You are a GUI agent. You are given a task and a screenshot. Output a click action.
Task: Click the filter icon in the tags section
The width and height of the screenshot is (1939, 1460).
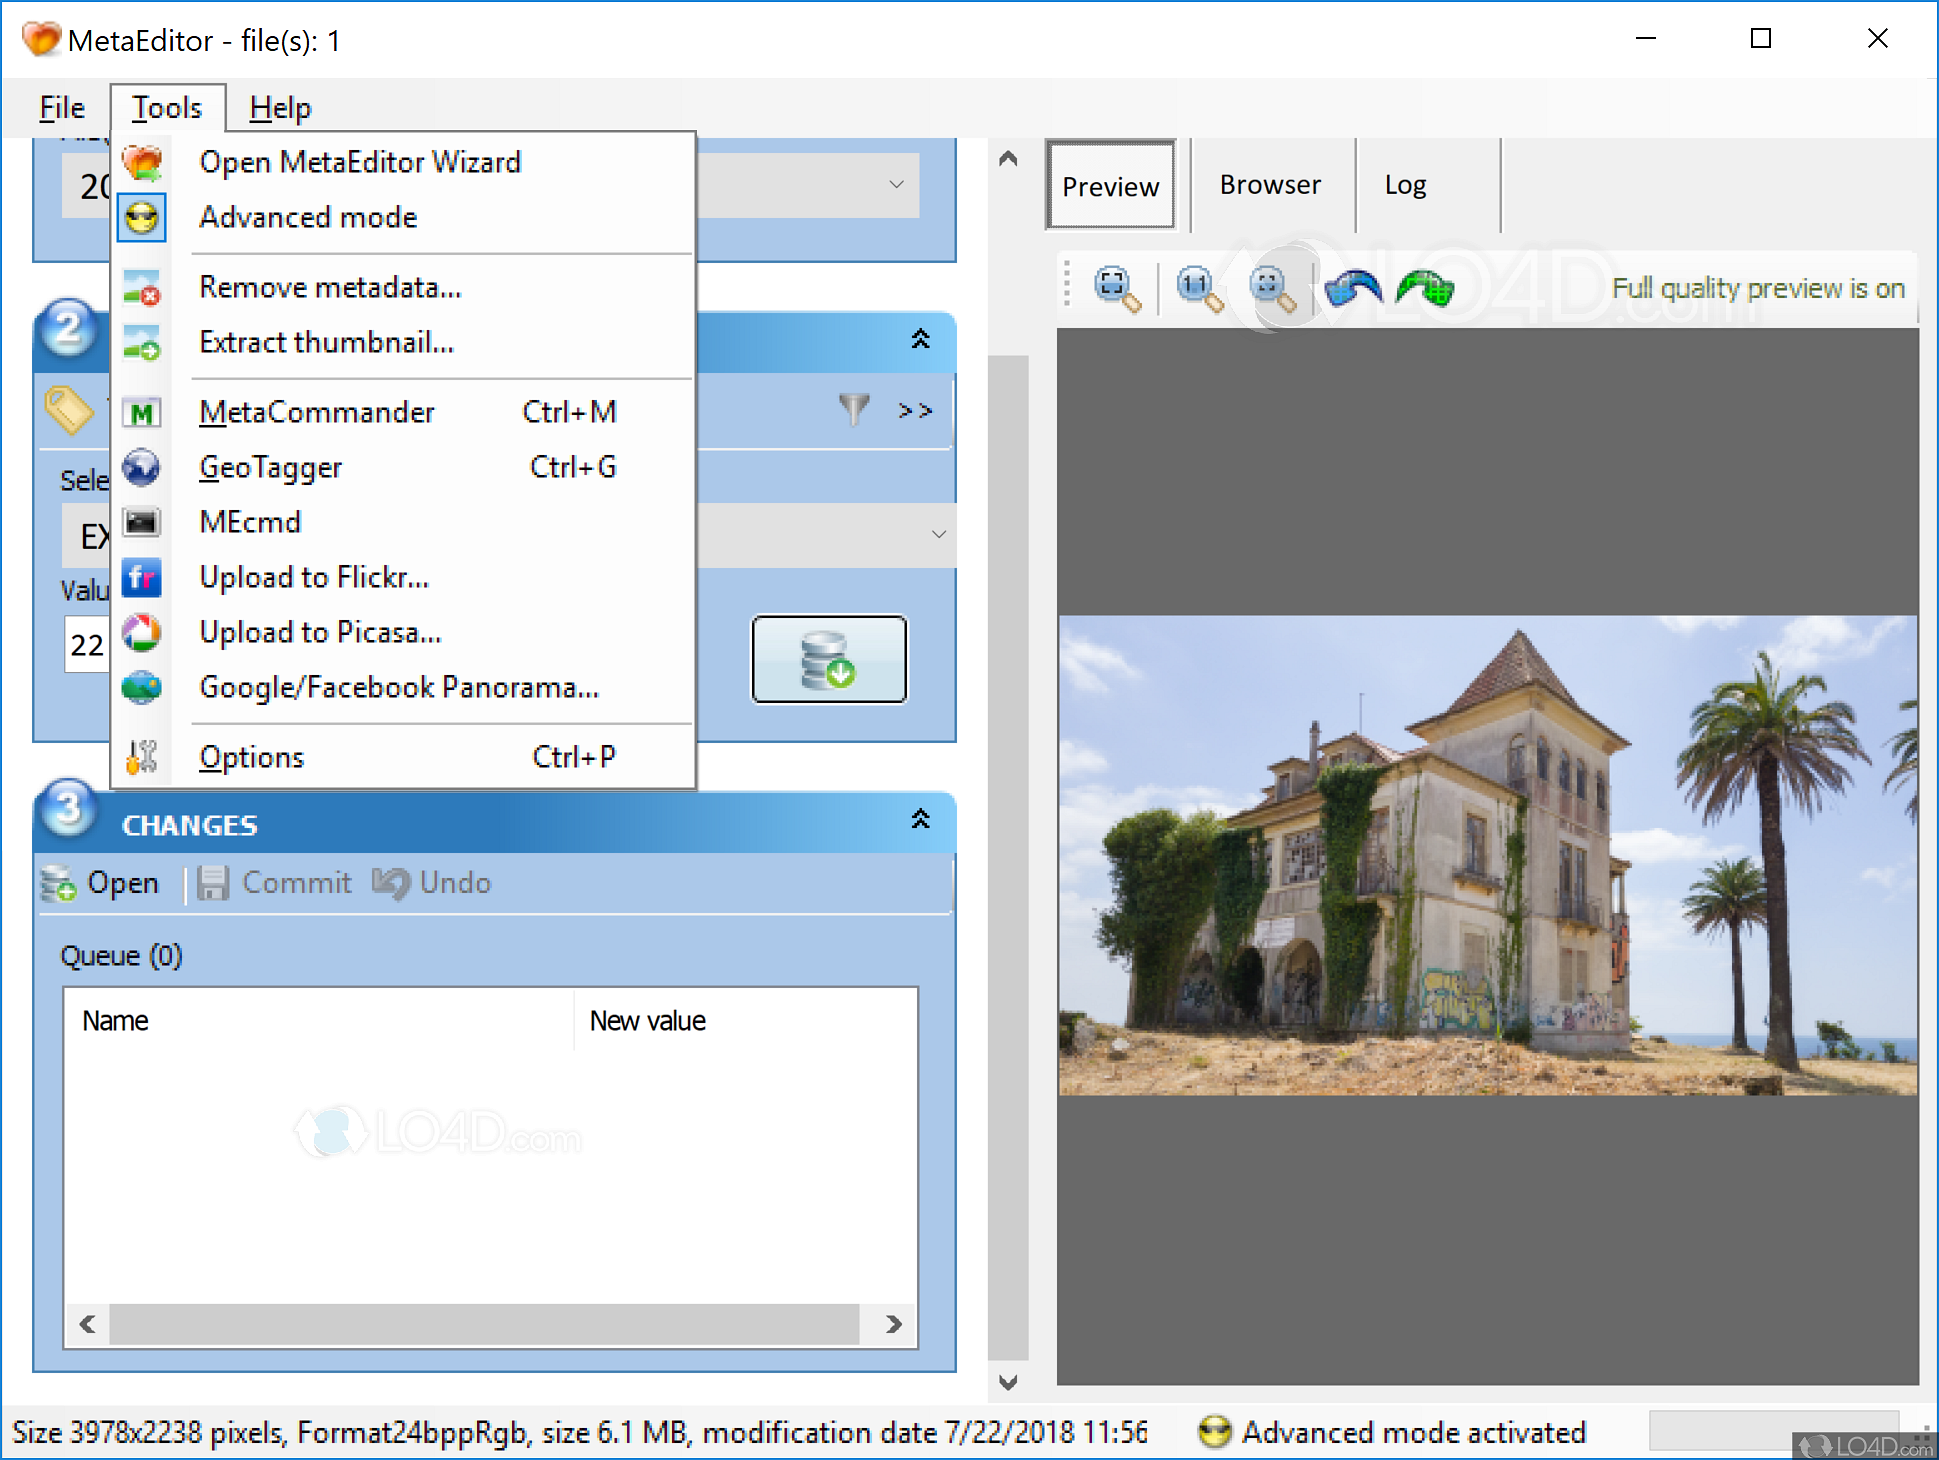point(853,410)
